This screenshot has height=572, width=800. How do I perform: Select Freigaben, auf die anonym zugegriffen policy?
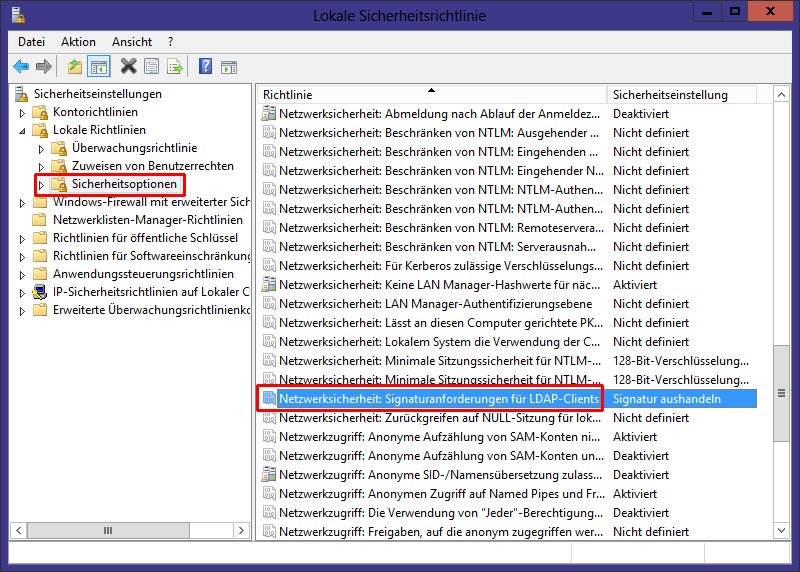point(441,532)
